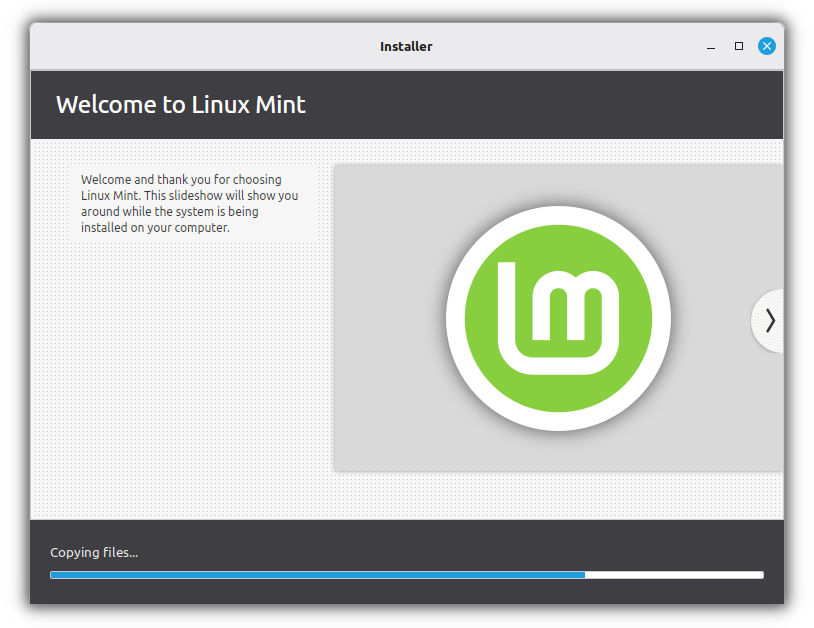Click the "Welcome to Linux Mint" heading
The image size is (814, 628).
click(x=181, y=104)
